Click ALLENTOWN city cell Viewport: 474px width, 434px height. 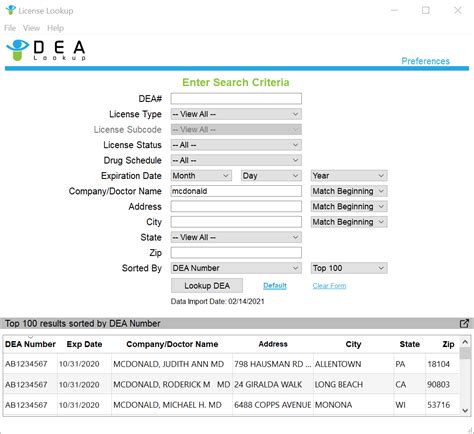tap(353, 364)
